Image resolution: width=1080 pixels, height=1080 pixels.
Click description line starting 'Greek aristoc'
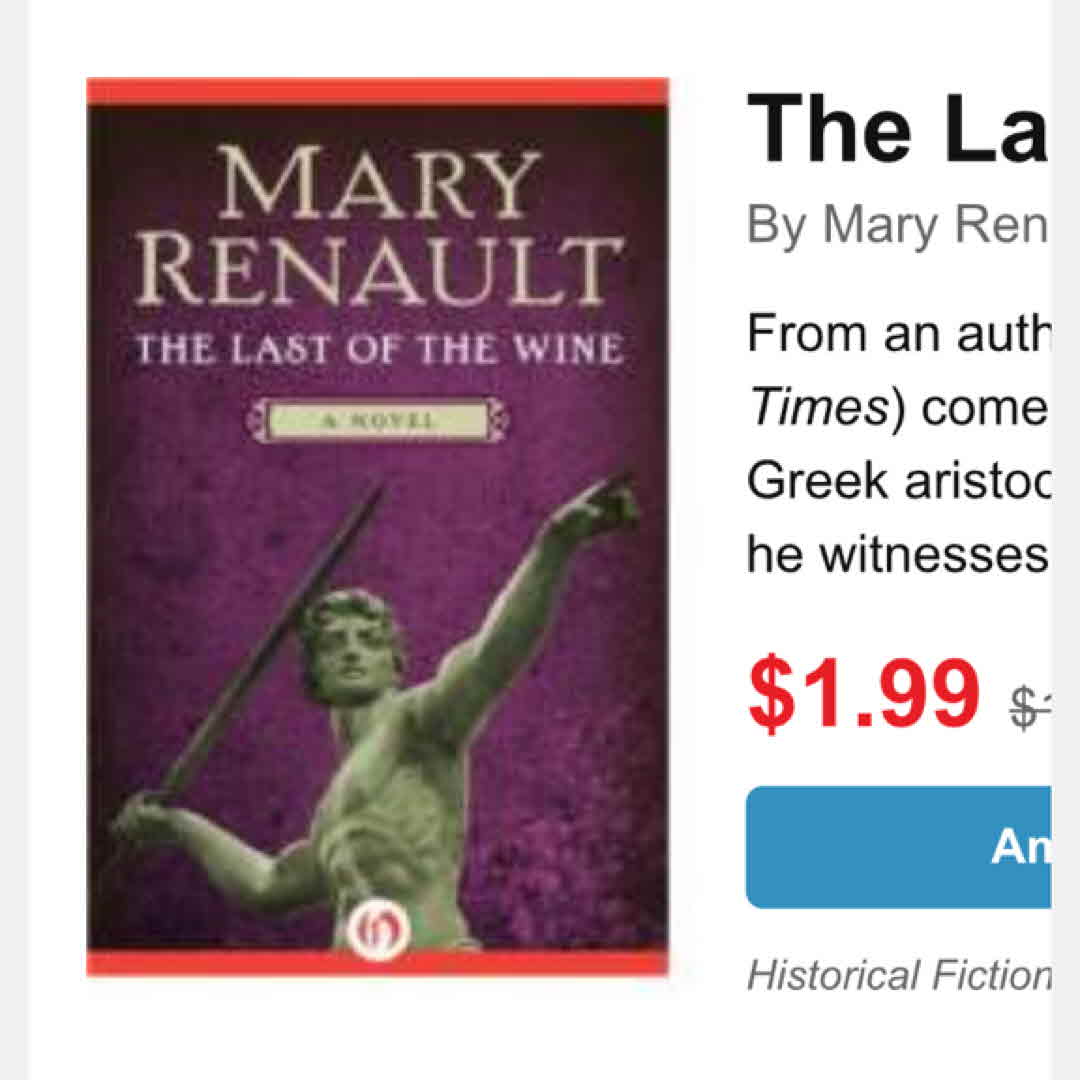click(897, 482)
